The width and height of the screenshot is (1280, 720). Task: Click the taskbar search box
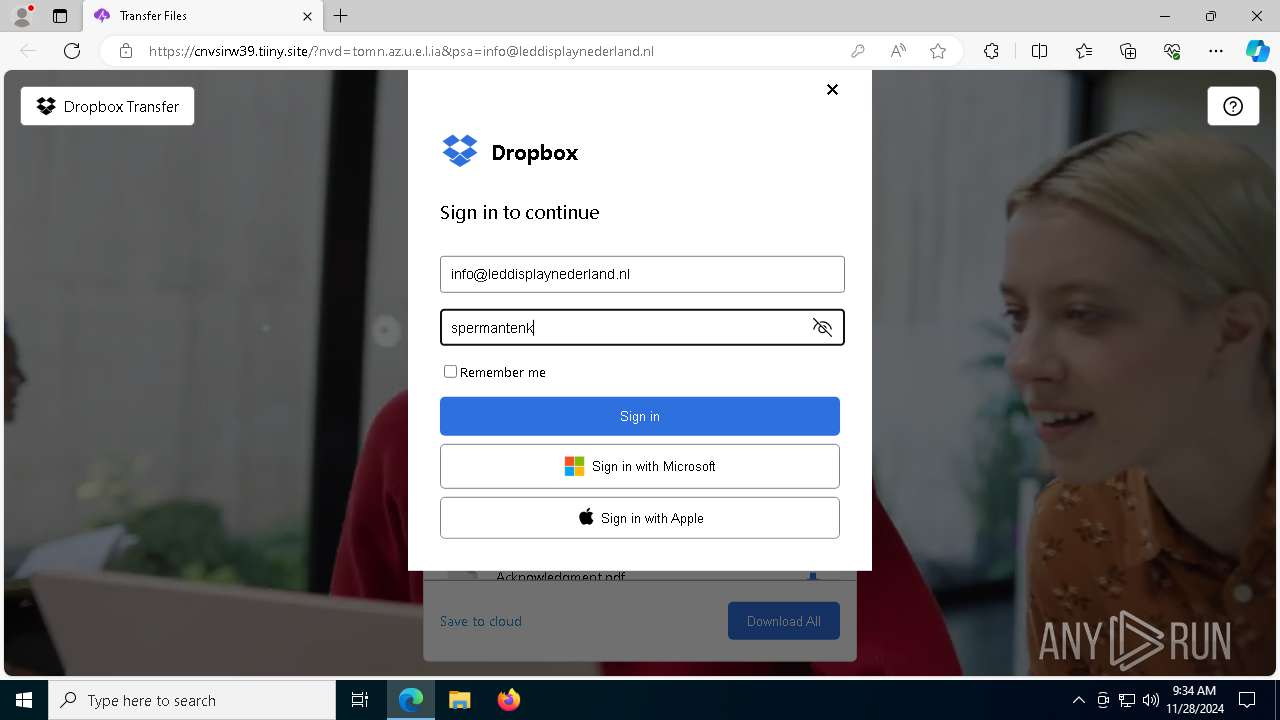192,700
